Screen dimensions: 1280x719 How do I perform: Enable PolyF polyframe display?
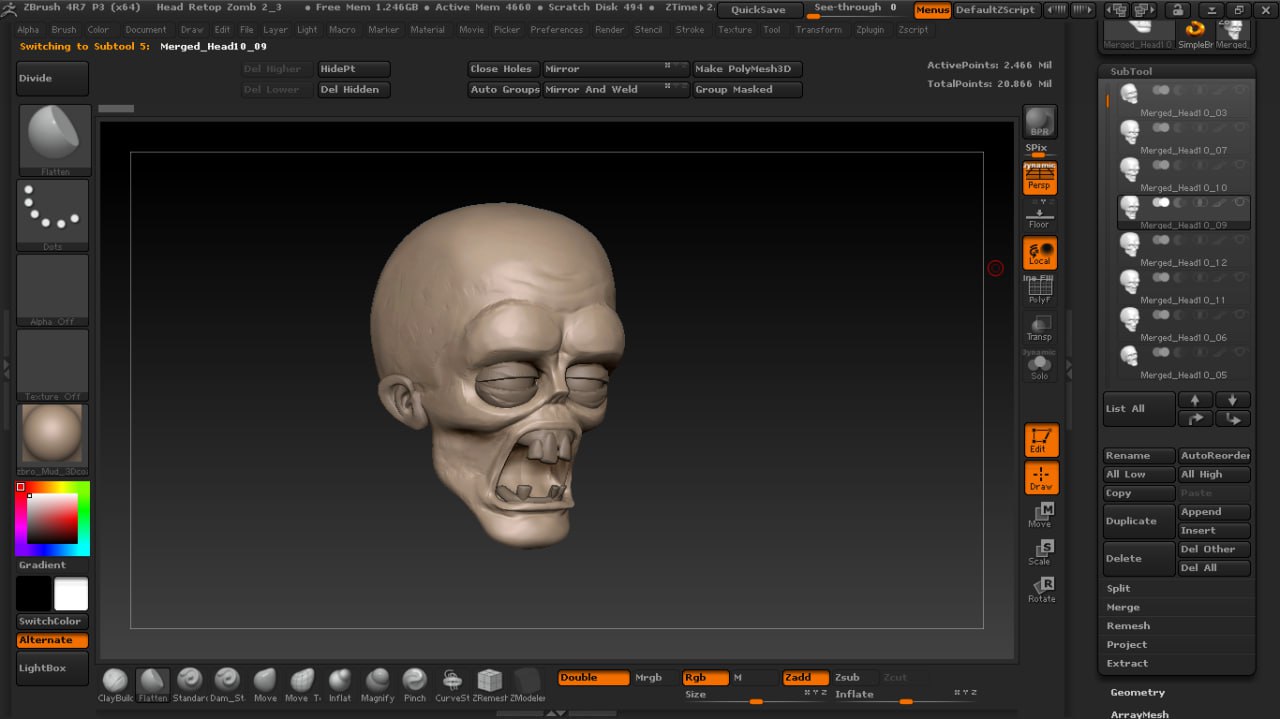(x=1040, y=291)
